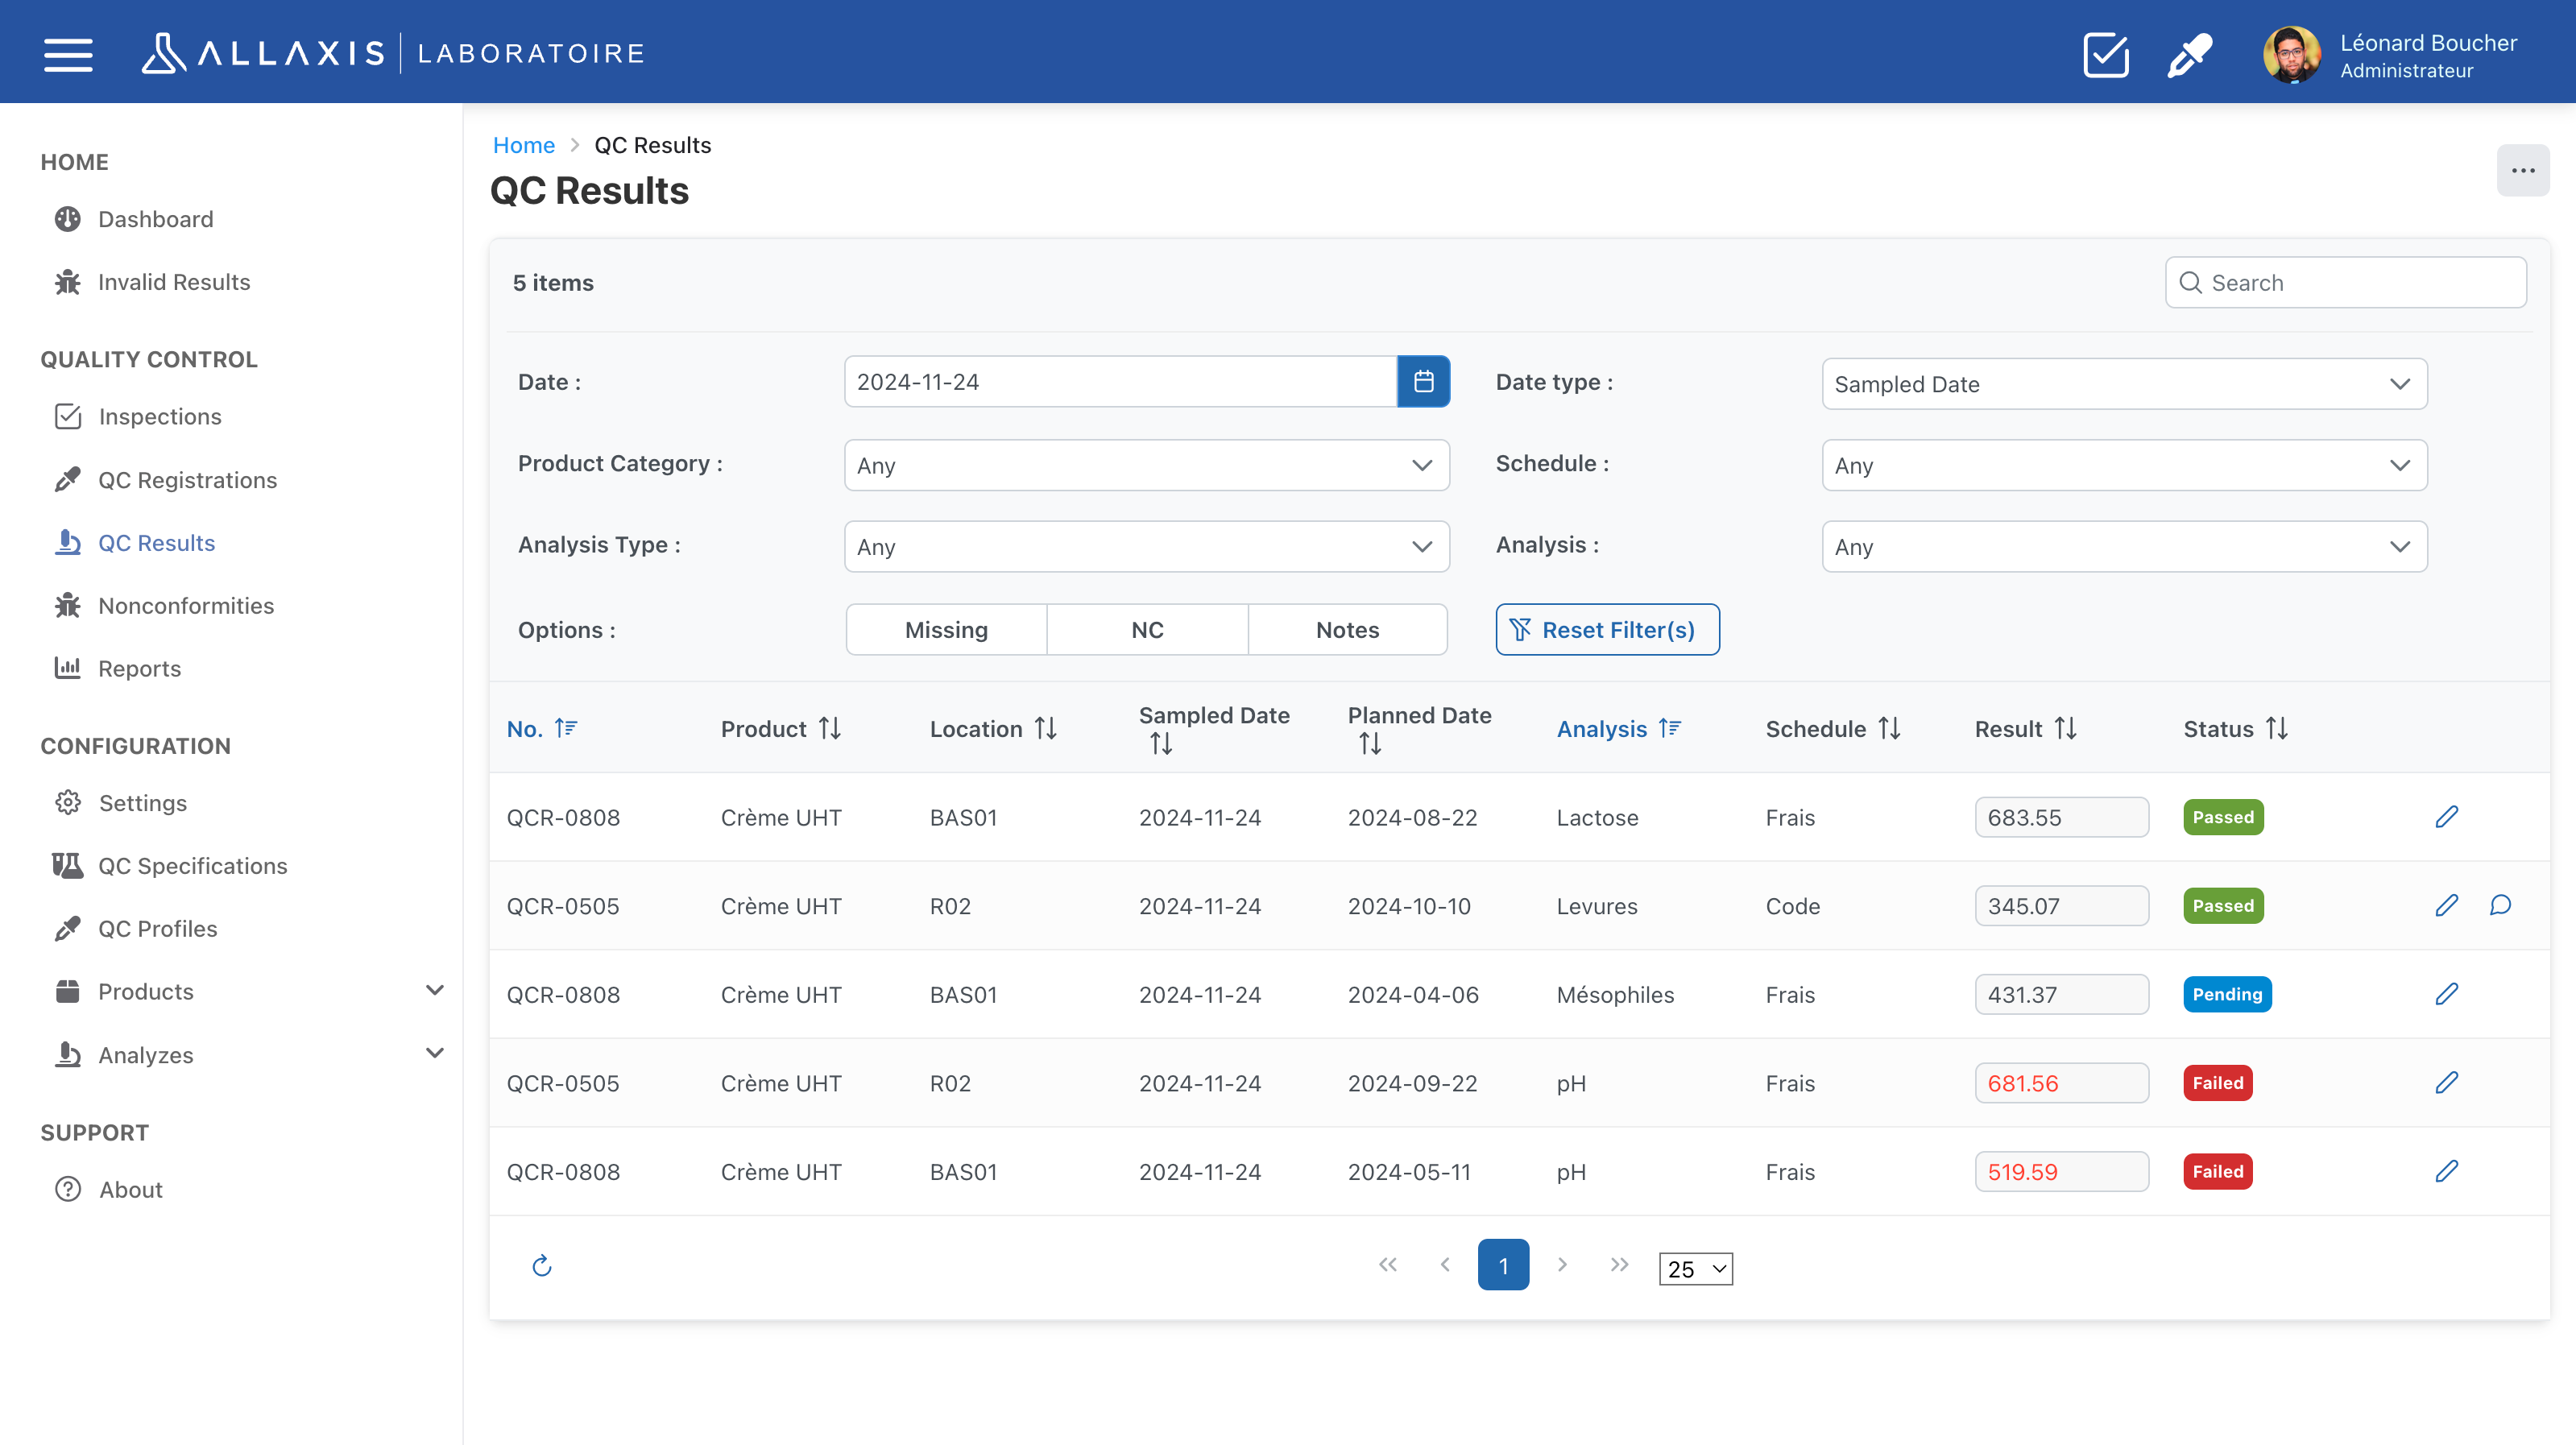The width and height of the screenshot is (2576, 1445).
Task: Open the hamburger navigation menu
Action: point(68,54)
